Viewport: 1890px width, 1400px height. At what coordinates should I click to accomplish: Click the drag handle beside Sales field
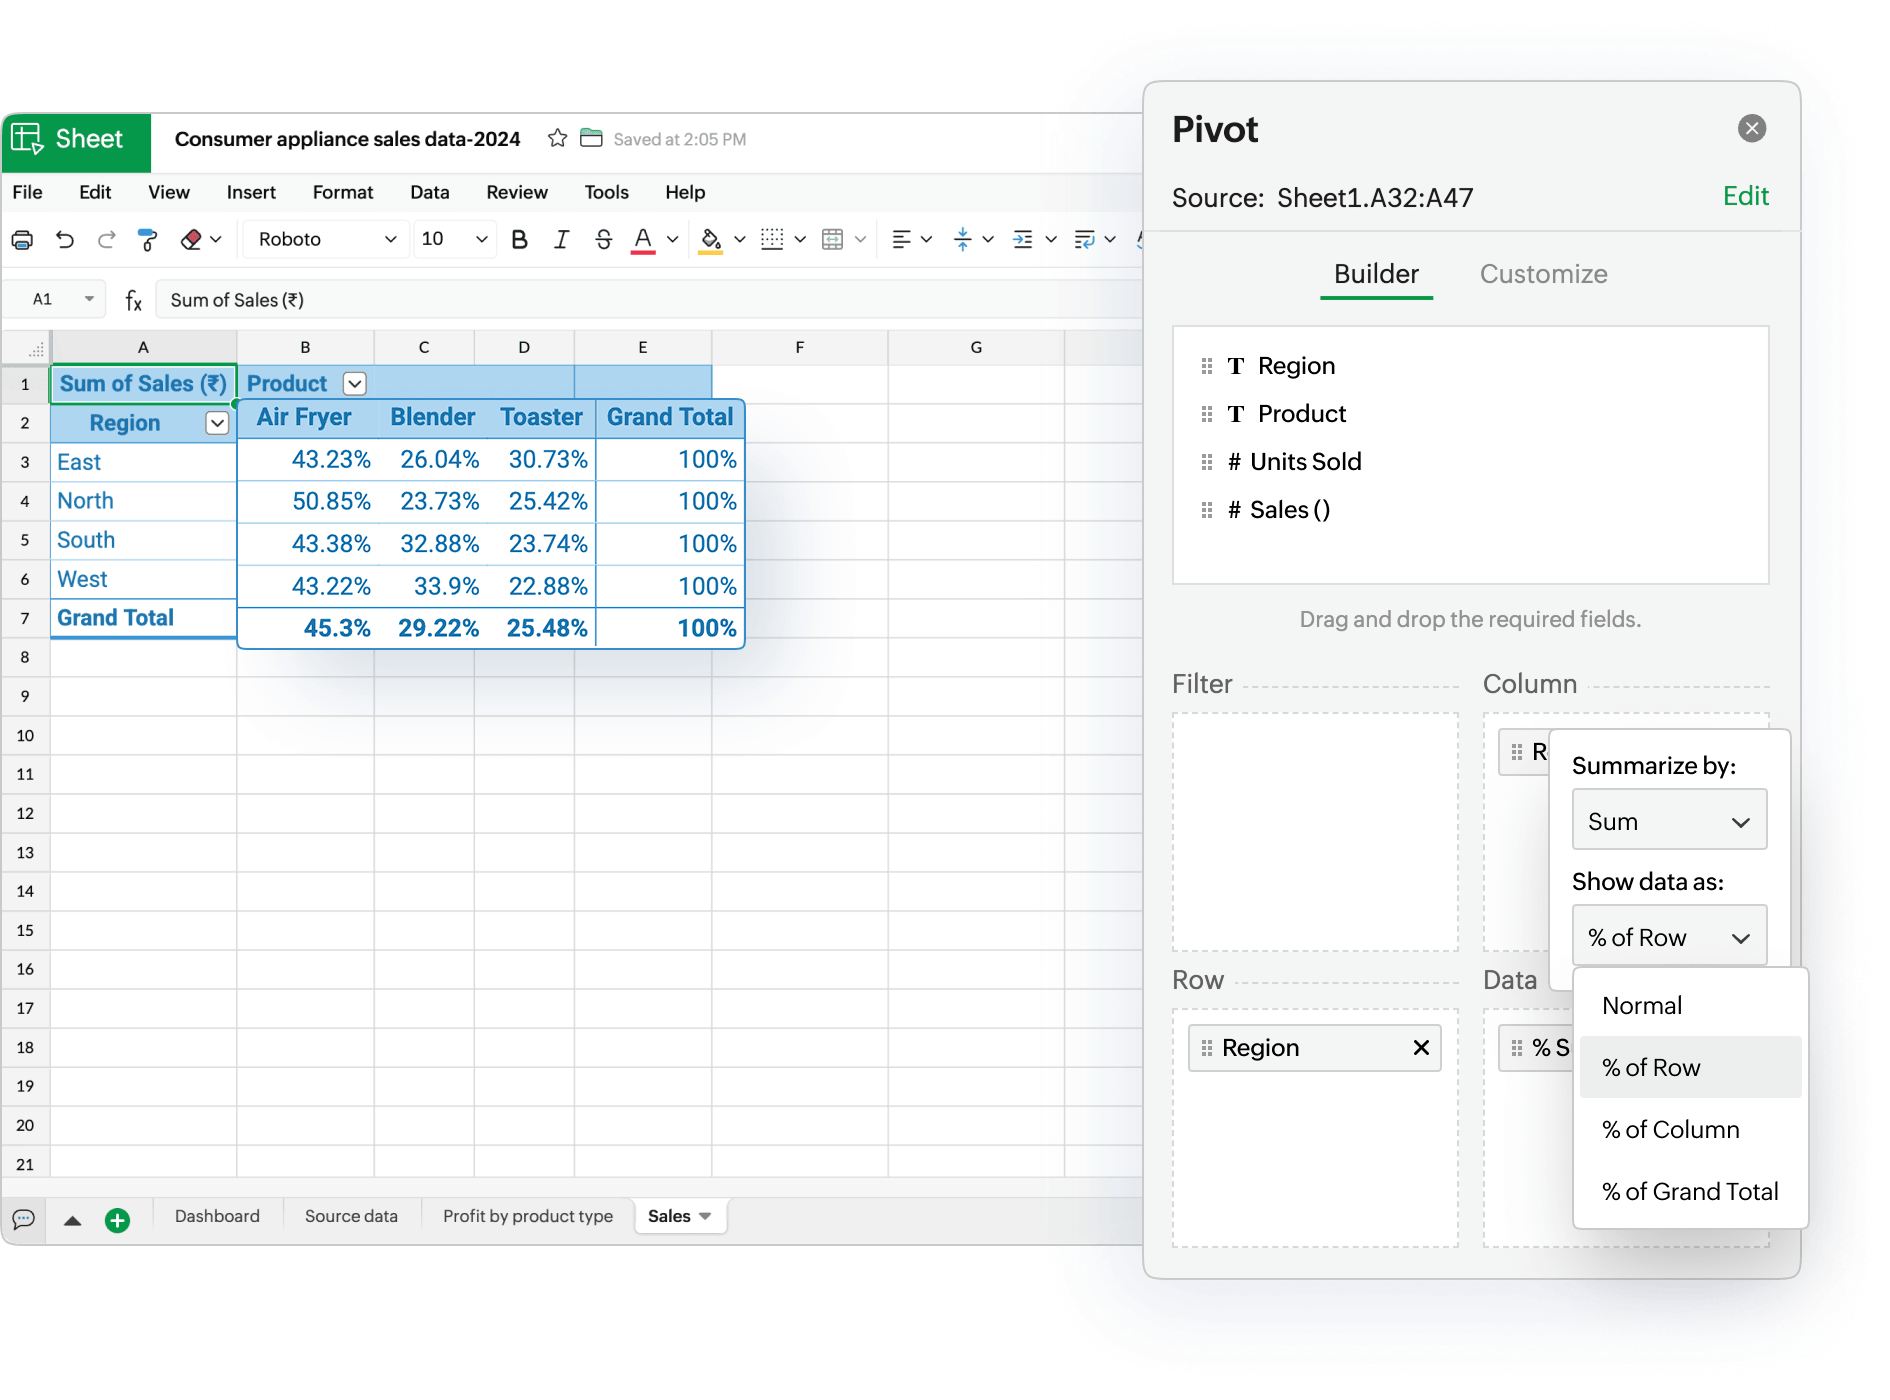[x=1207, y=510]
